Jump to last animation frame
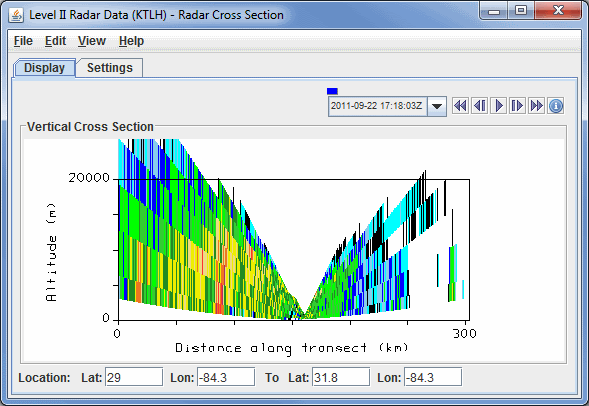 click(536, 106)
